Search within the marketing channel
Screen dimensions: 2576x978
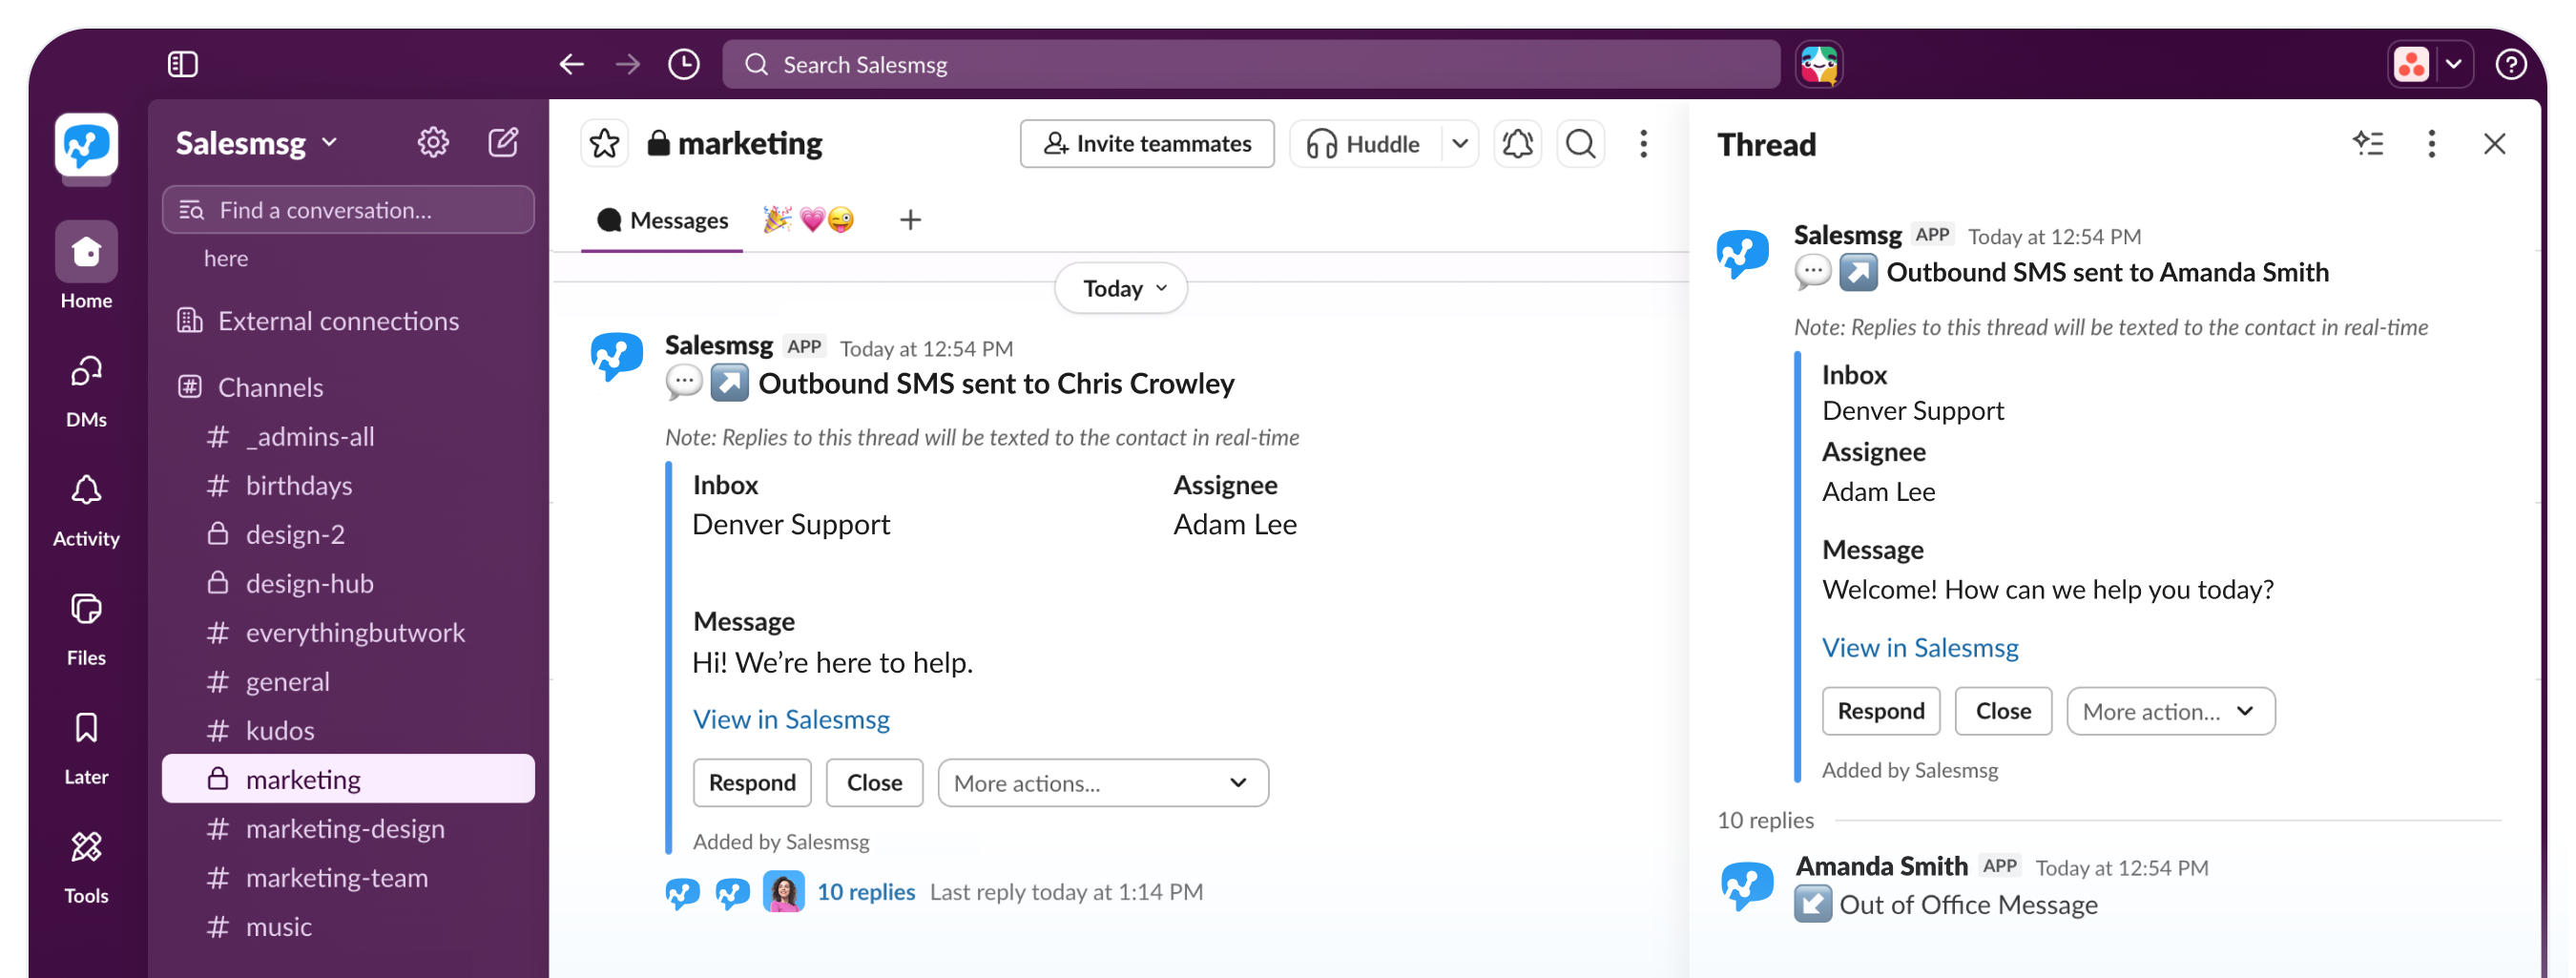coord(1581,144)
